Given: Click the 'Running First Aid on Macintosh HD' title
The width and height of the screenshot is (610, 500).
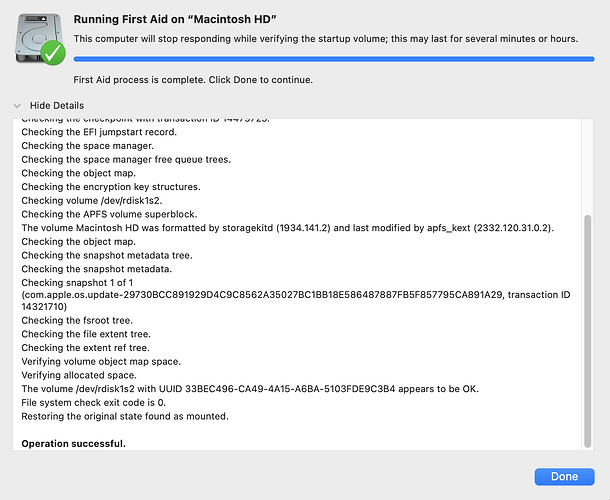Looking at the screenshot, I should (175, 19).
